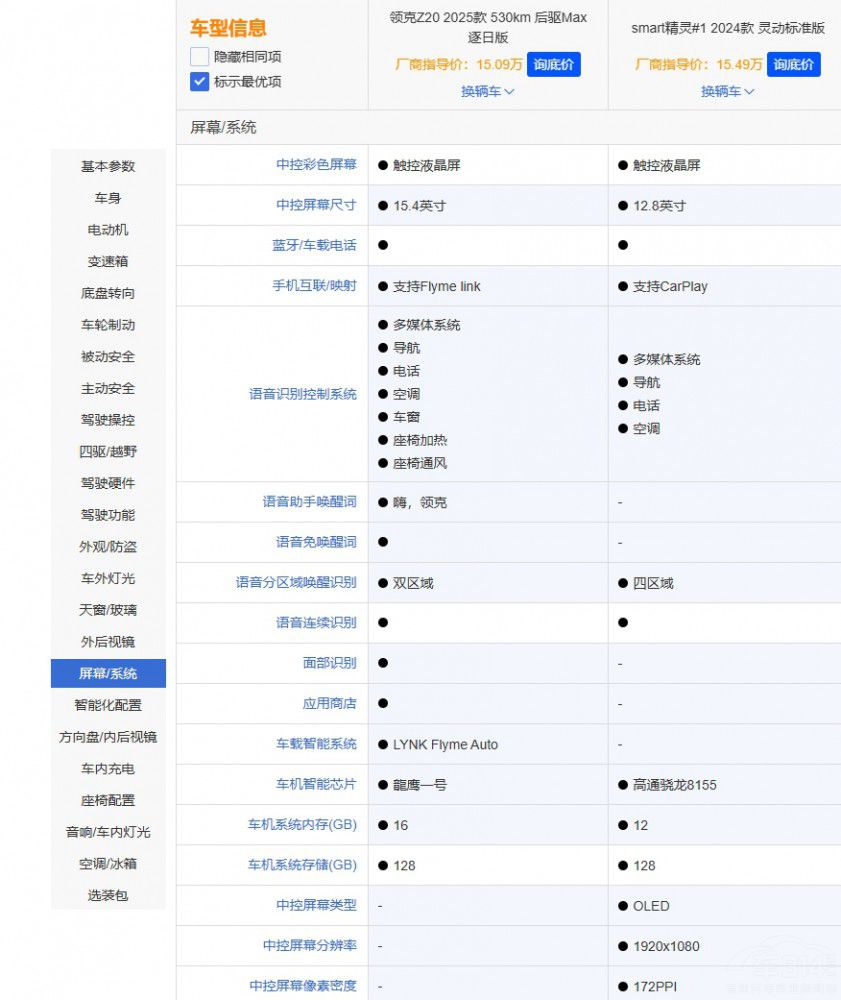This screenshot has width=841, height=1000.
Task: Uncheck the 标示最优项 checkbox
Action: click(199, 82)
